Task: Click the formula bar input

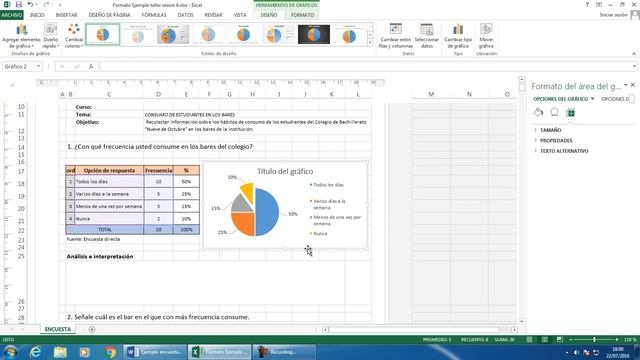Action: pyautogui.click(x=364, y=67)
